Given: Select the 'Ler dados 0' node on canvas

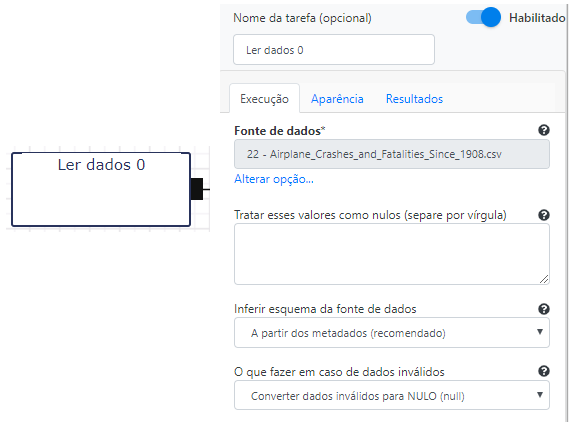Looking at the screenshot, I should pyautogui.click(x=101, y=189).
